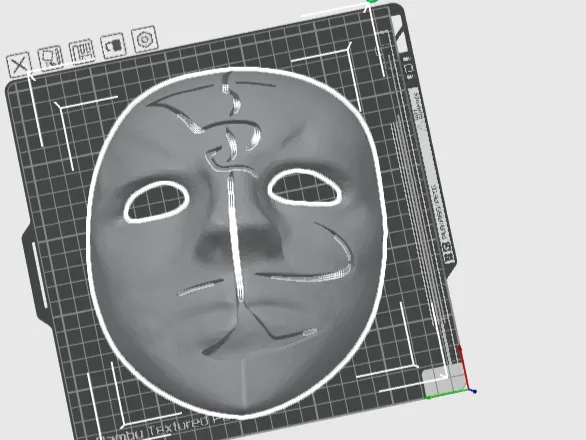Open plate settings gear icon
Image resolution: width=586 pixels, height=440 pixels.
(x=145, y=39)
